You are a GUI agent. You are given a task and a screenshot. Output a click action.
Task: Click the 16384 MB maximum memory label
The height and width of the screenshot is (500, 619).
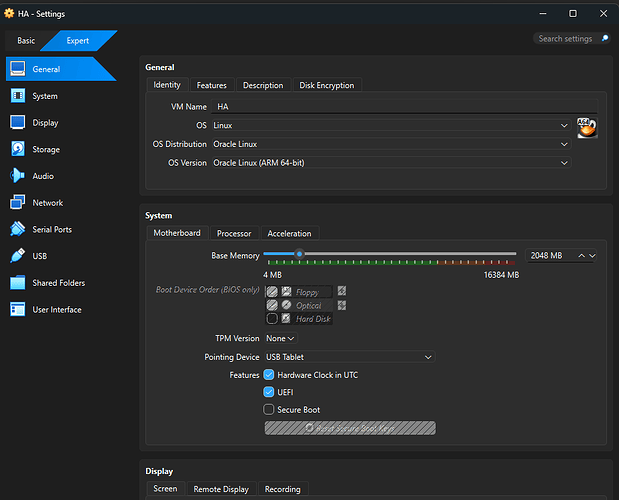(x=501, y=275)
